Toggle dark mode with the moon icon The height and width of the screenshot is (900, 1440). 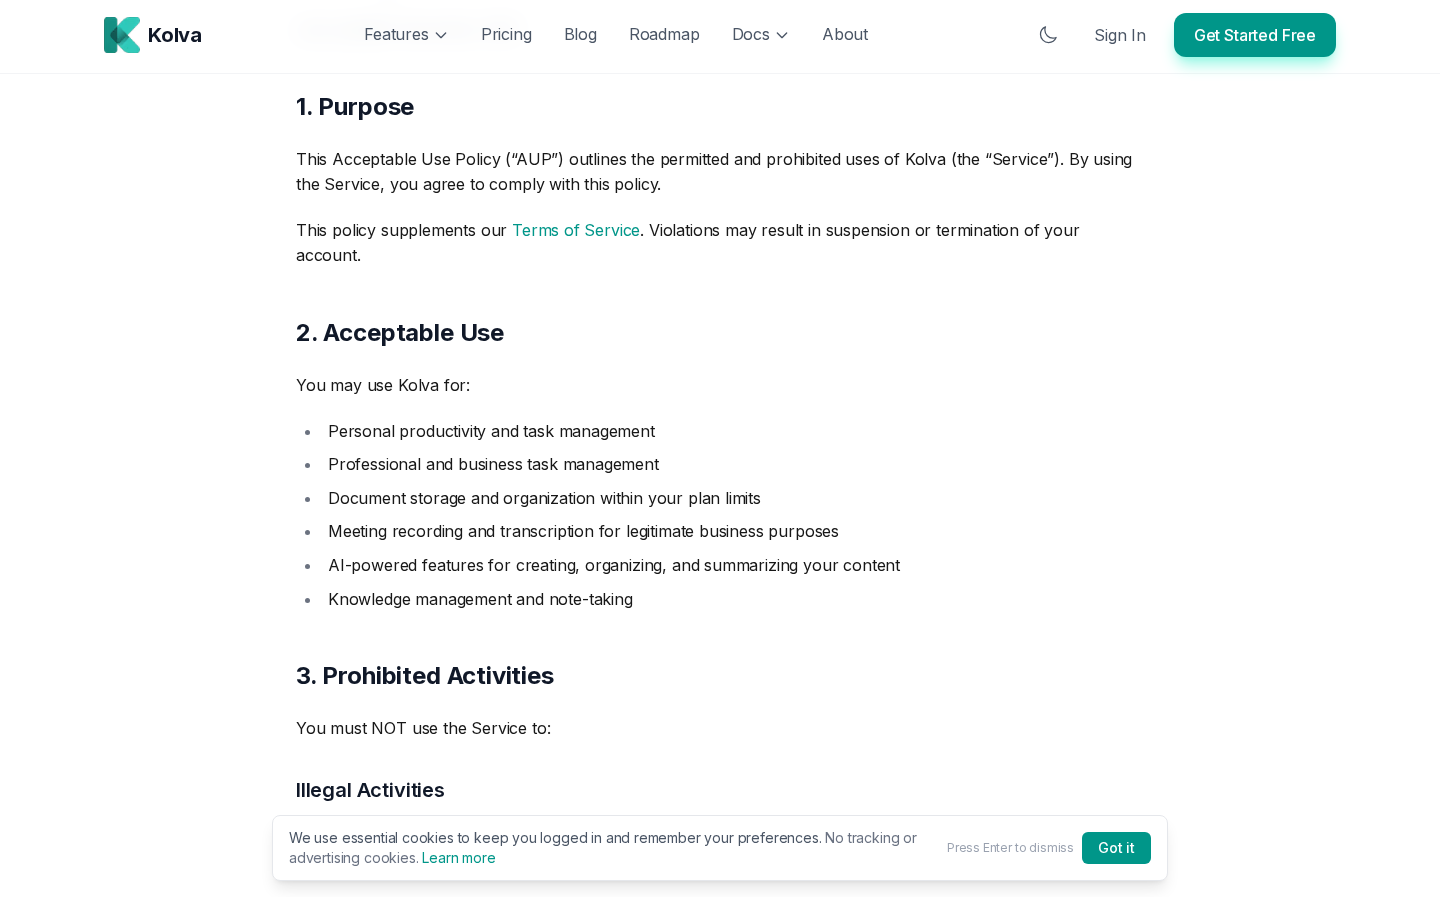point(1048,35)
